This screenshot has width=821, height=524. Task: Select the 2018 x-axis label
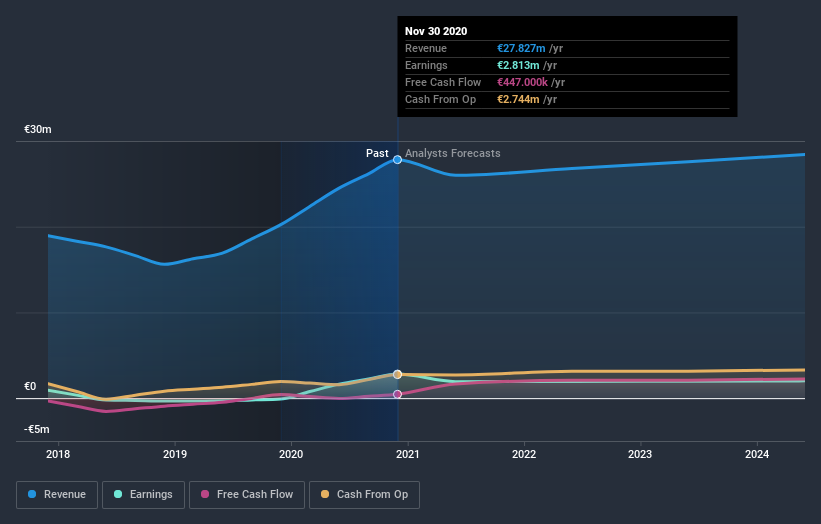58,454
